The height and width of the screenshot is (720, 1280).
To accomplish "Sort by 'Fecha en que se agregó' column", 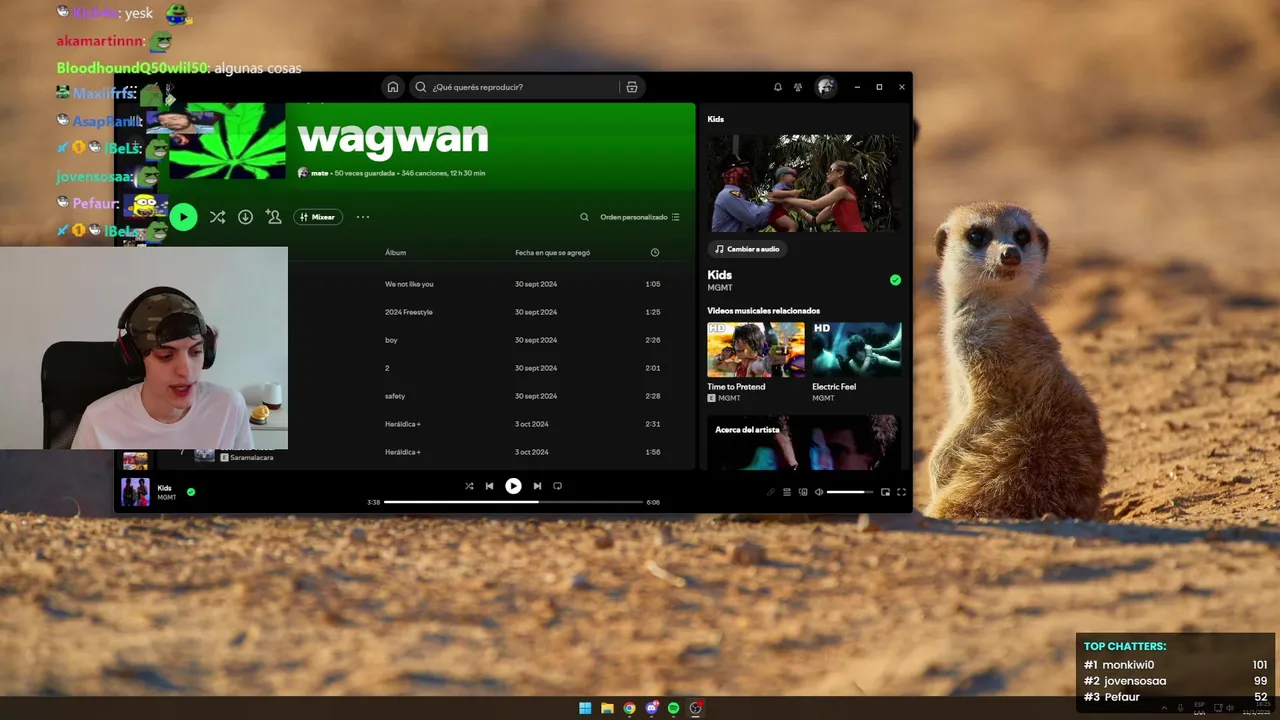I will (x=552, y=253).
